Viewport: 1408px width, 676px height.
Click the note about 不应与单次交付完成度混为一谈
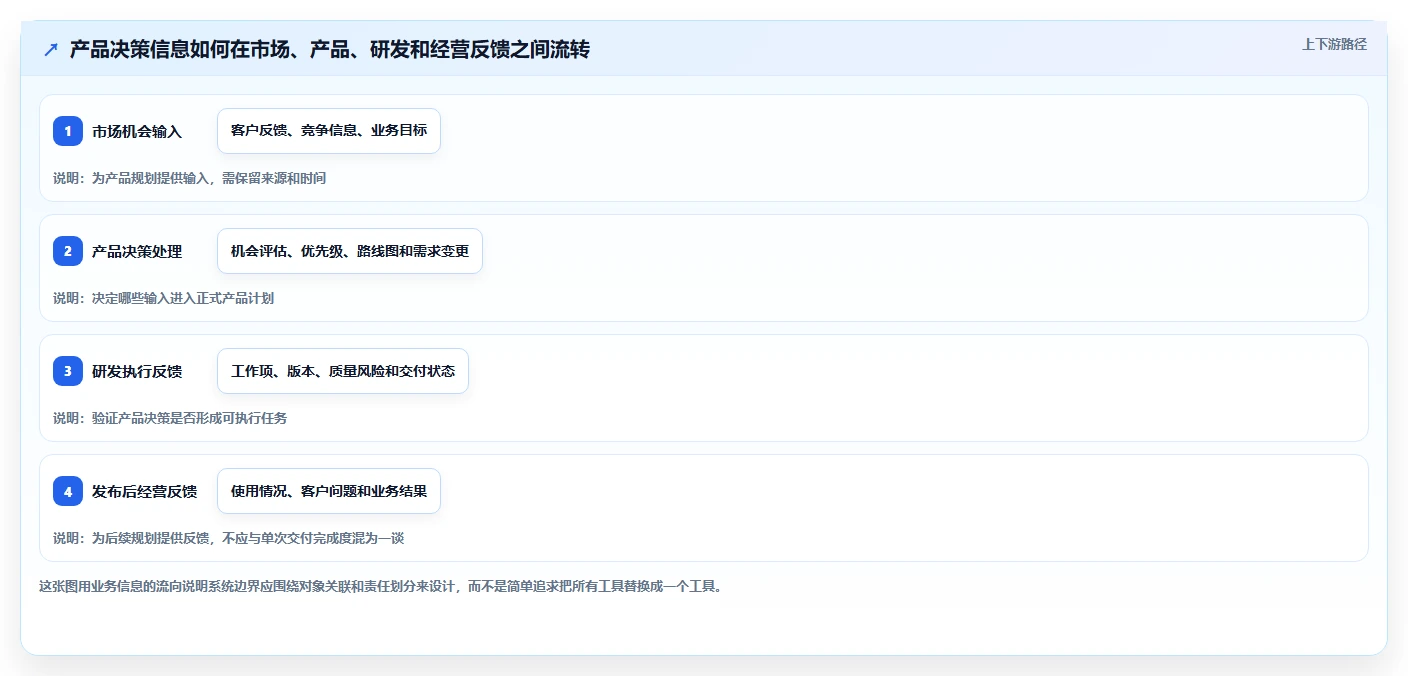point(229,538)
